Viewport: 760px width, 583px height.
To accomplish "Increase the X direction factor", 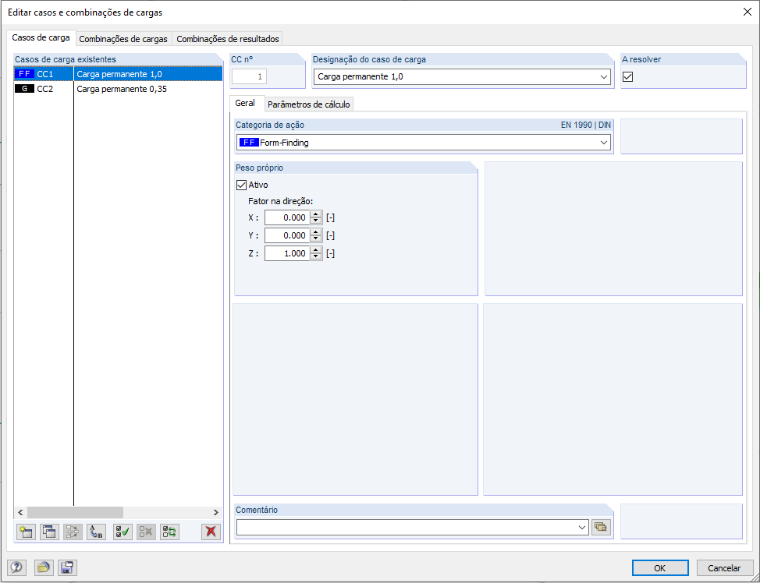I will (316, 214).
